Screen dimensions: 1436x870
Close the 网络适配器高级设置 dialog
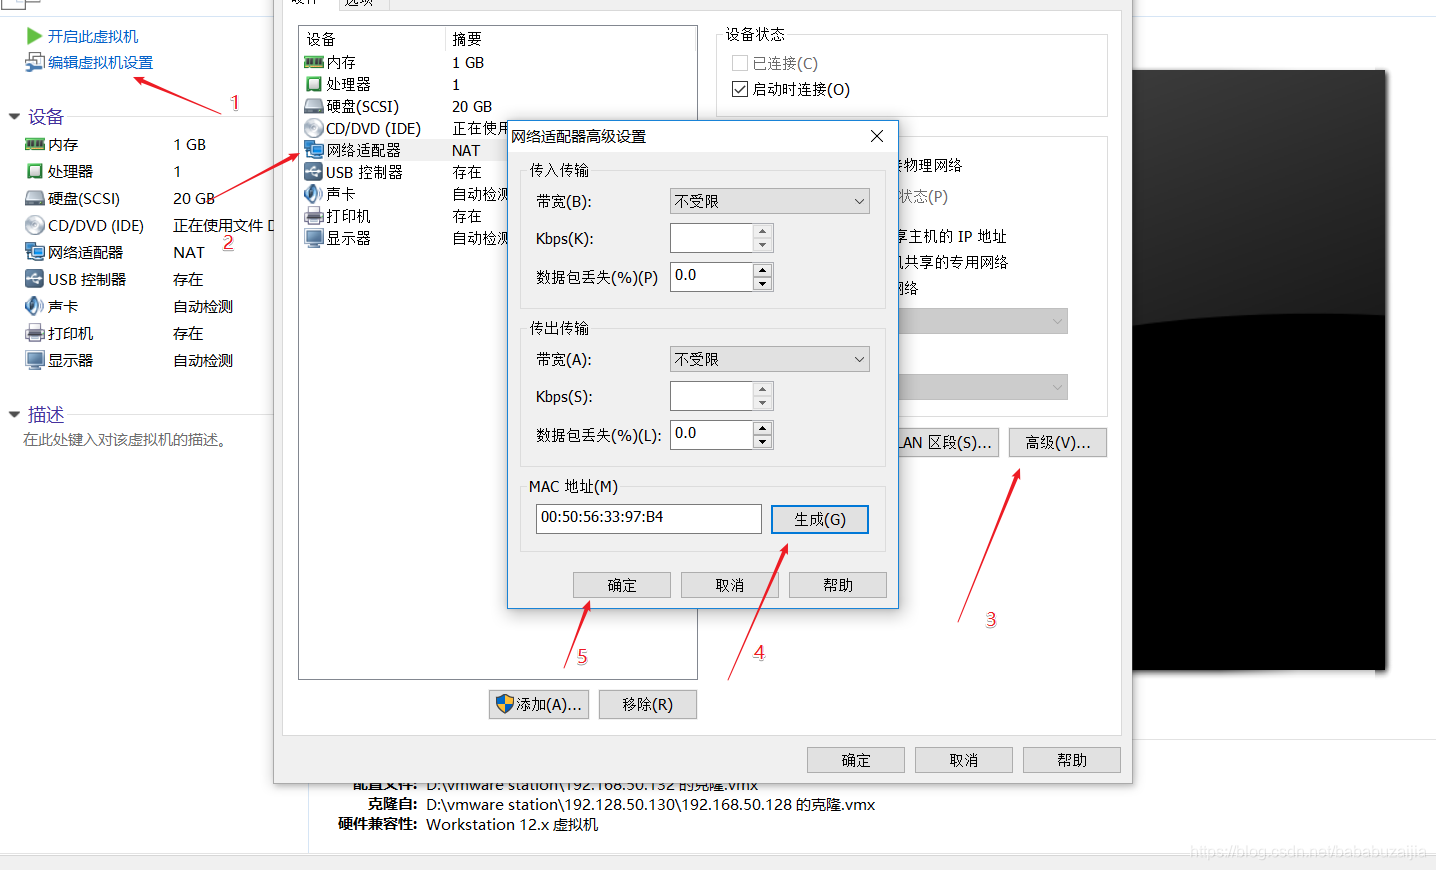point(877,136)
